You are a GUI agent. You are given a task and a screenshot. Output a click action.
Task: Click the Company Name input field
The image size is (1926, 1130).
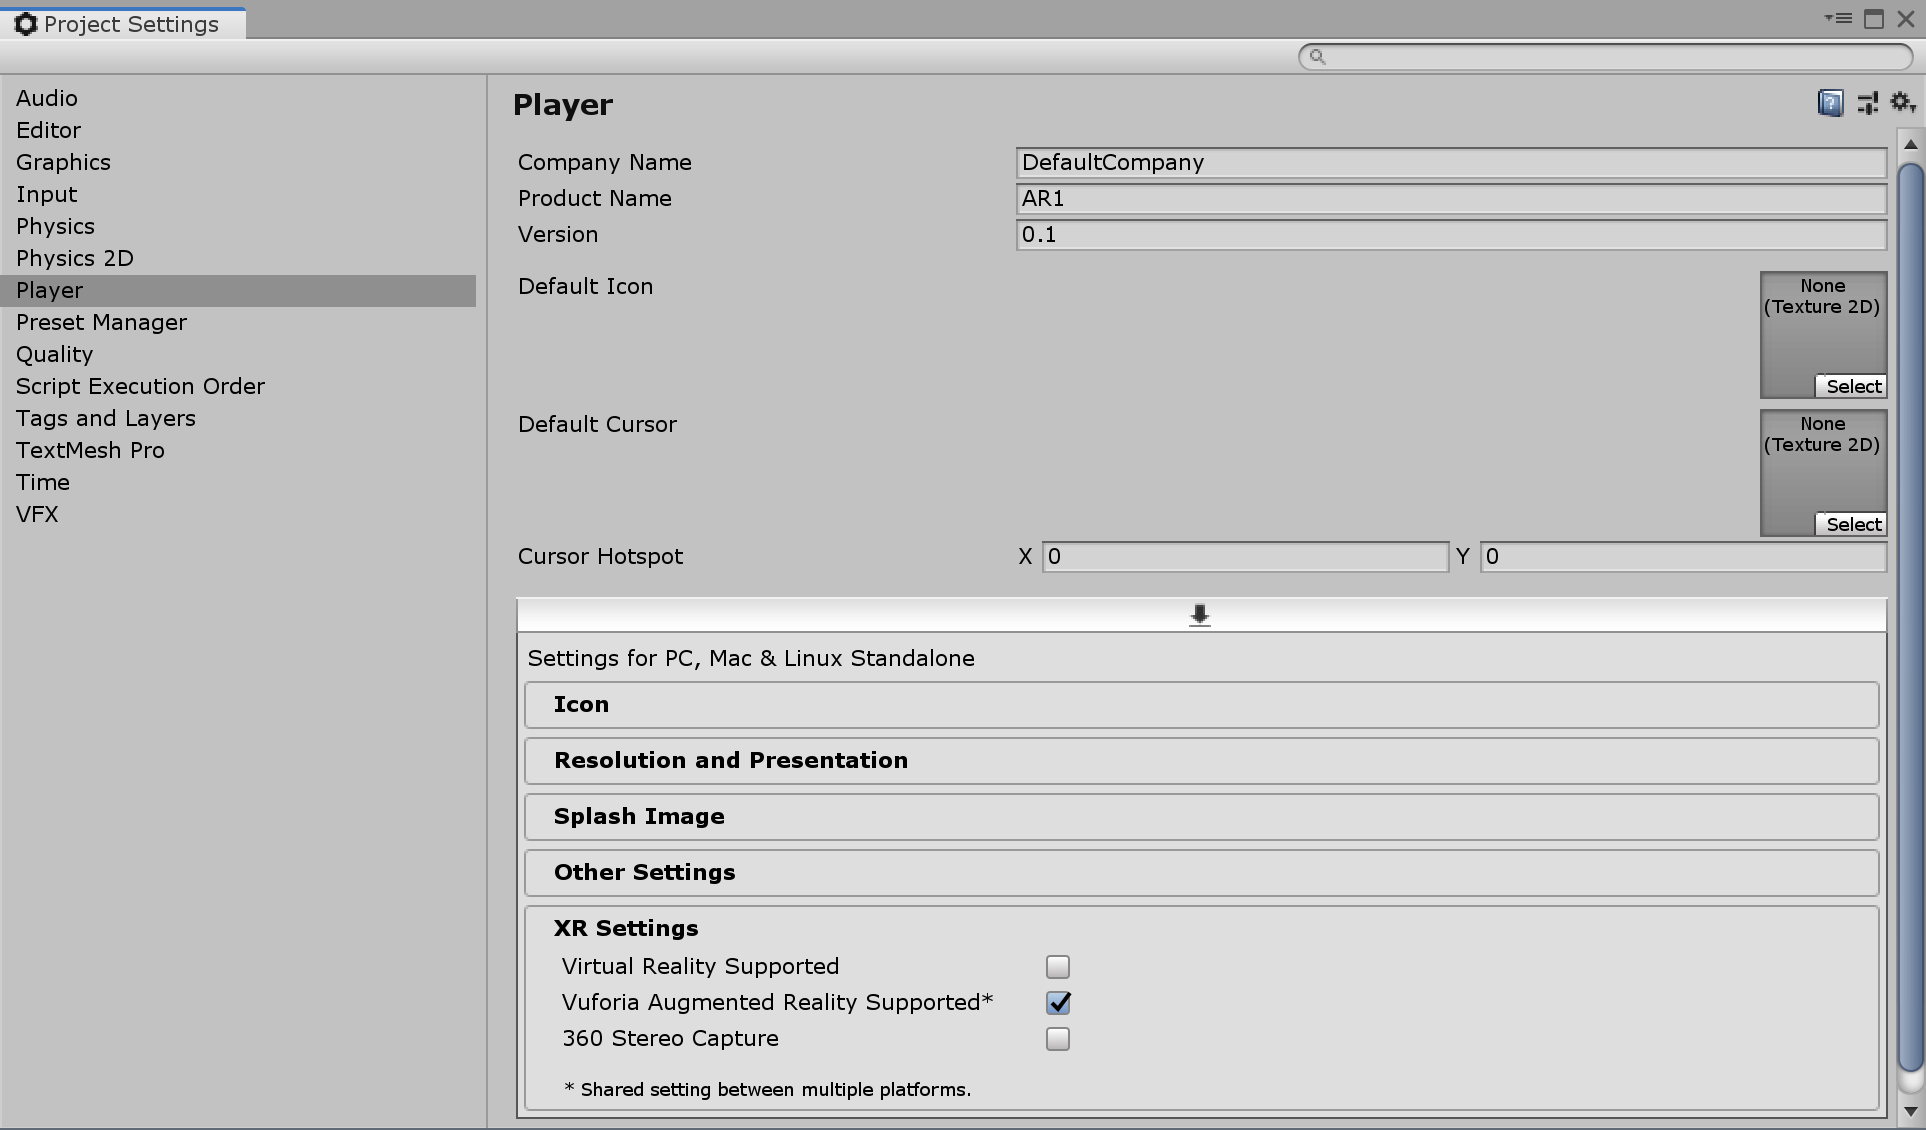tap(1451, 162)
